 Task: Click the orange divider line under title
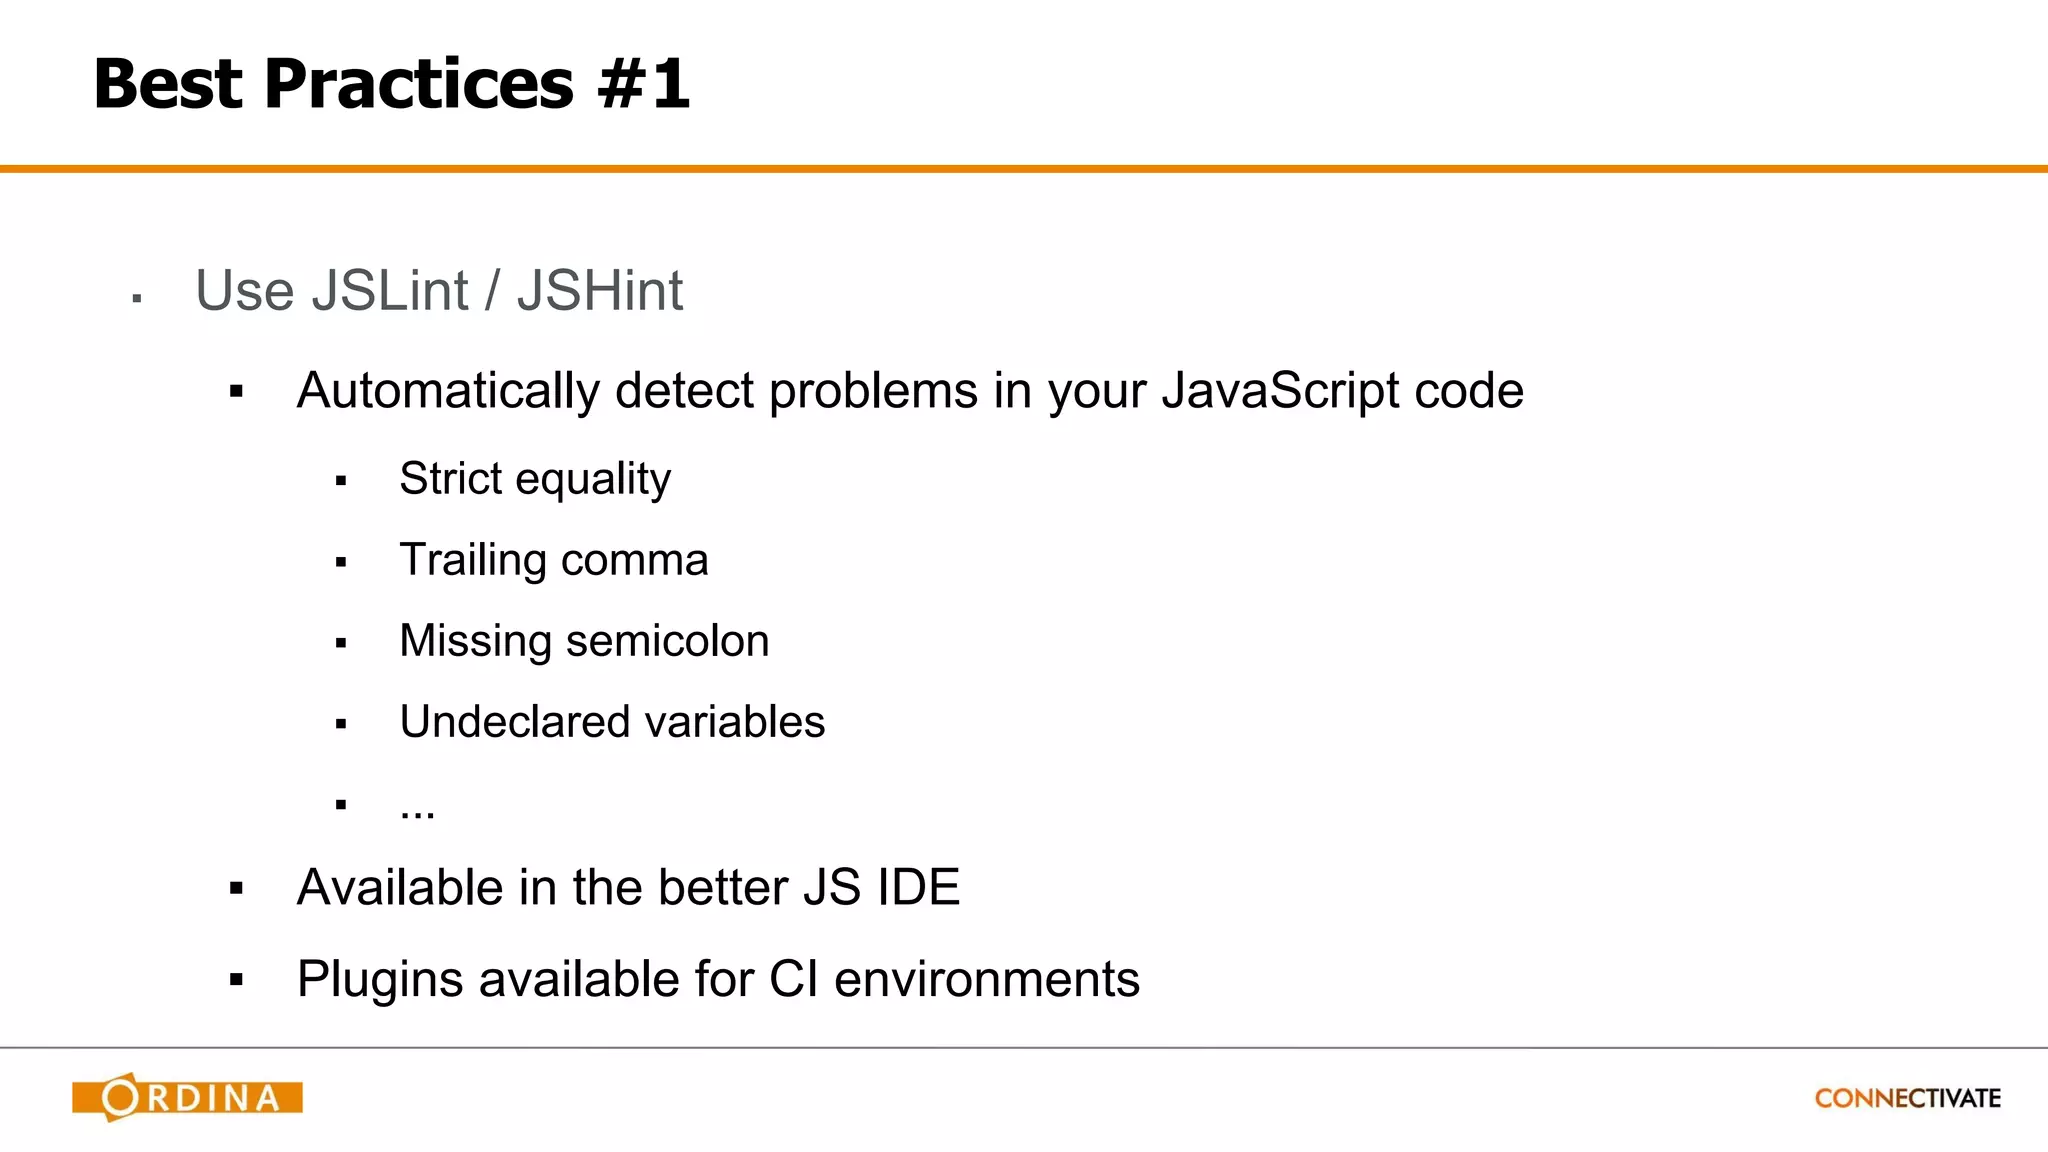click(1024, 169)
